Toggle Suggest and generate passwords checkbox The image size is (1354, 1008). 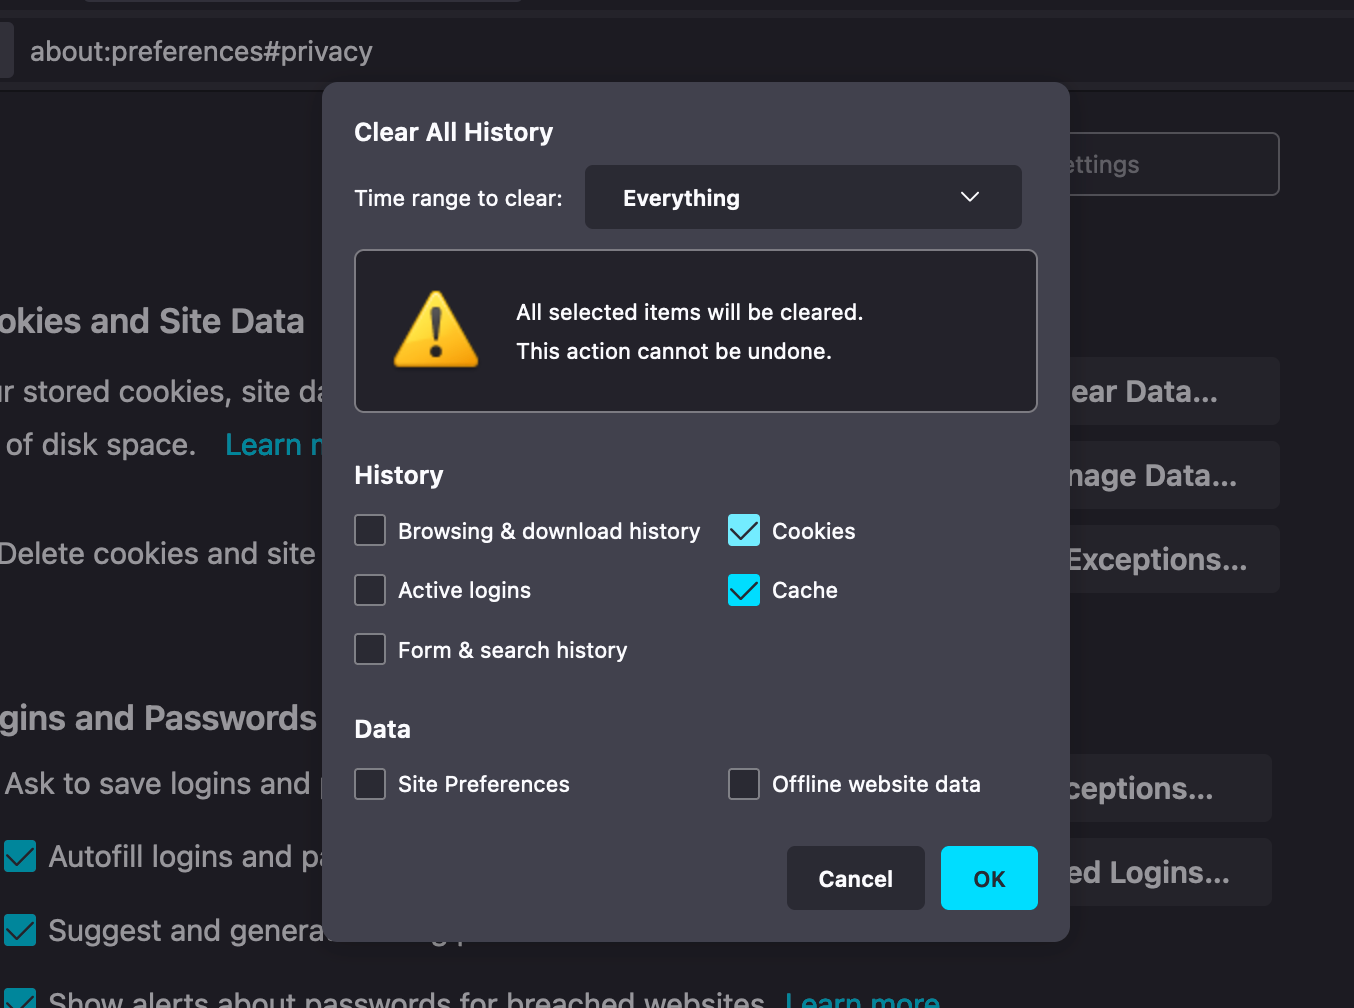(20, 930)
